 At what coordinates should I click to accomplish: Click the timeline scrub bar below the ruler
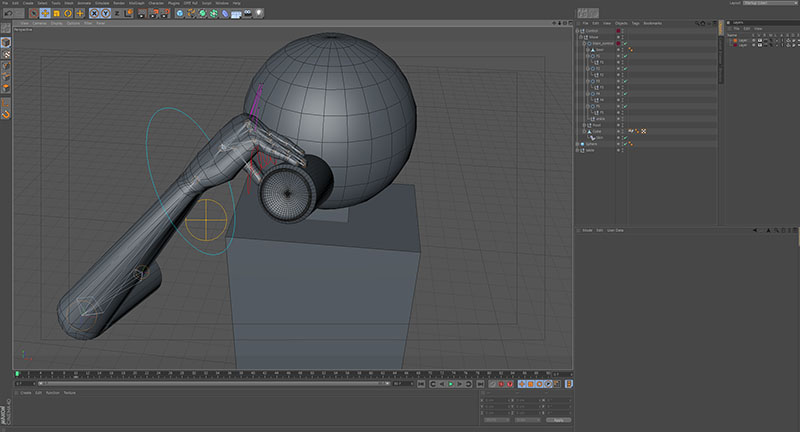[x=214, y=384]
